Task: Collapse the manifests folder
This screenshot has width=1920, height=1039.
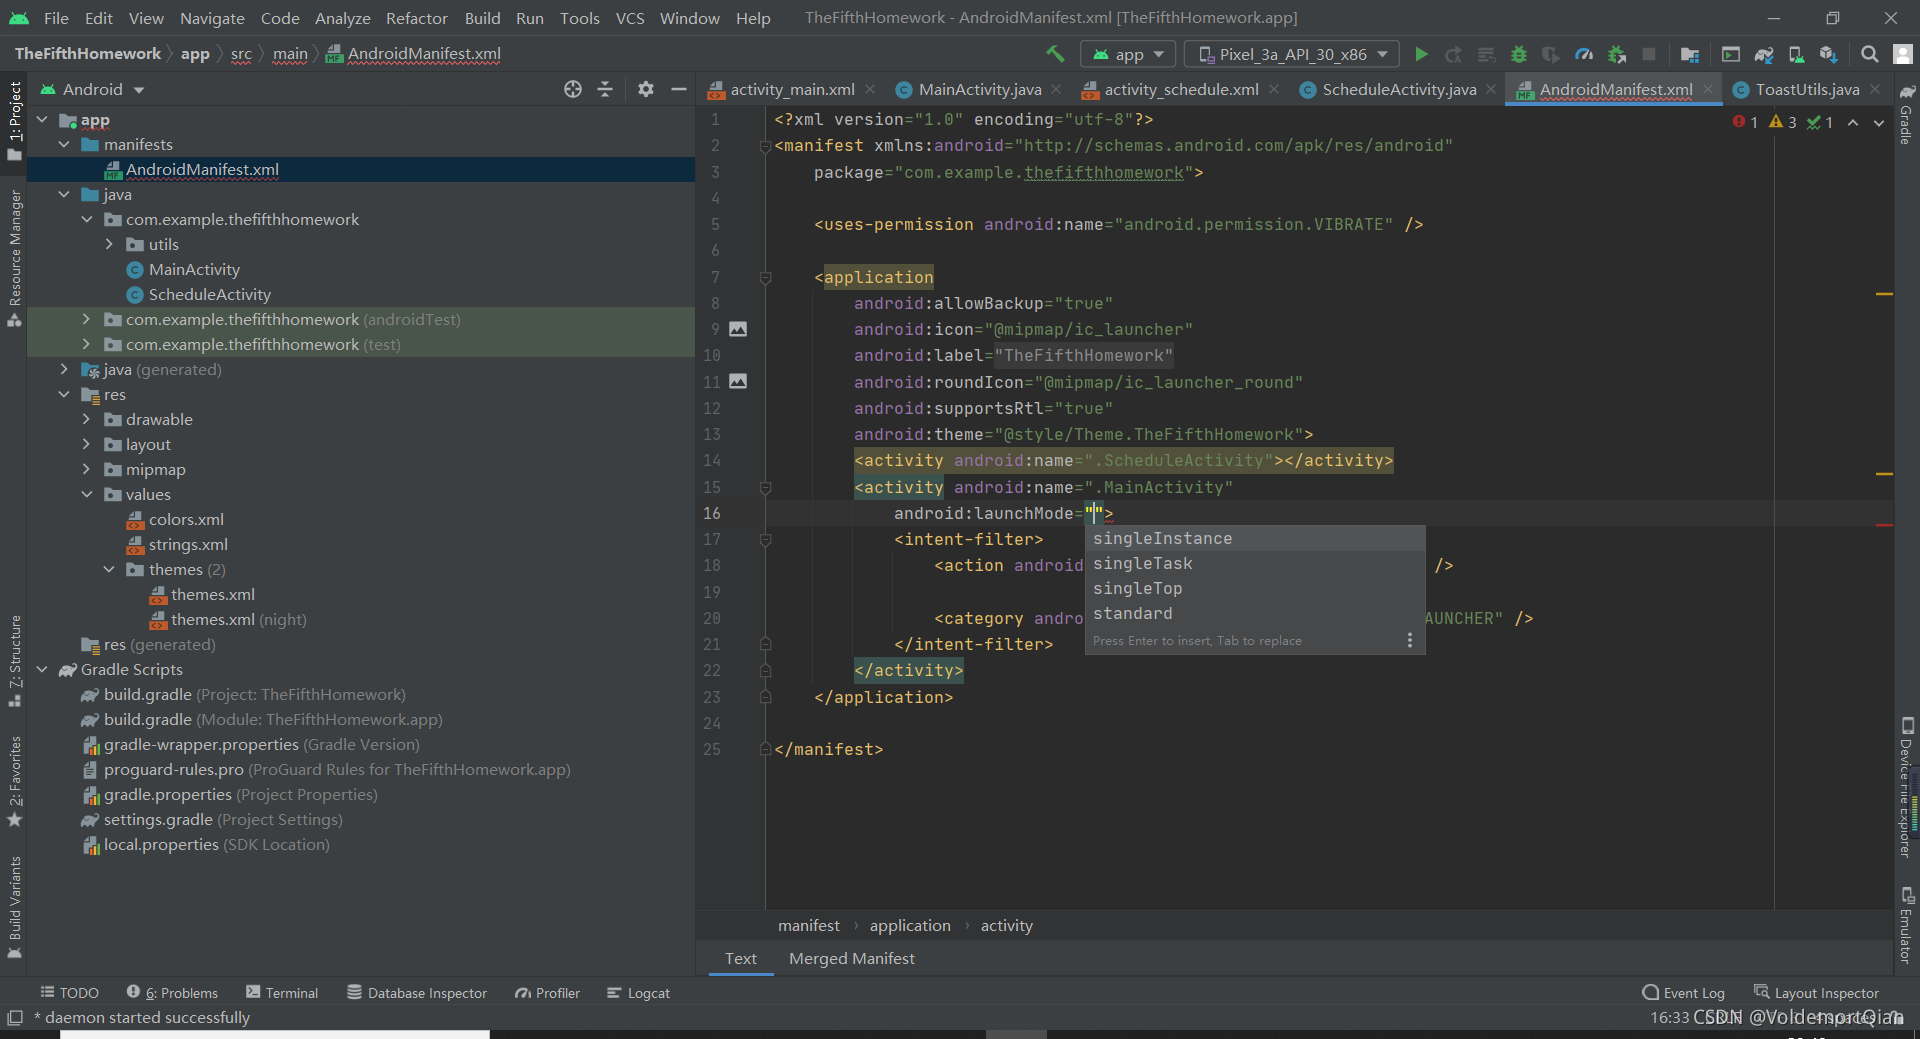Action: pyautogui.click(x=65, y=144)
